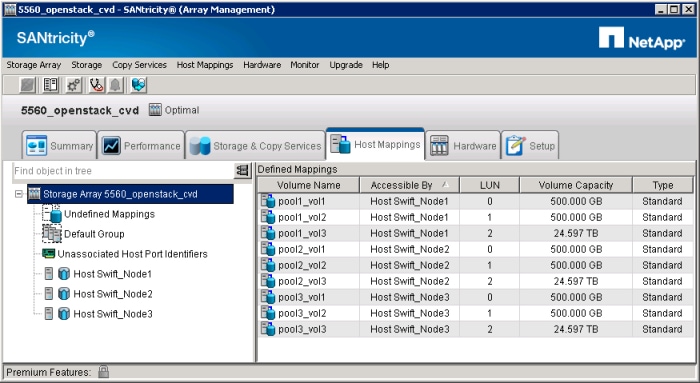Click the event log book toolbar icon
The height and width of the screenshot is (383, 700).
[50, 85]
